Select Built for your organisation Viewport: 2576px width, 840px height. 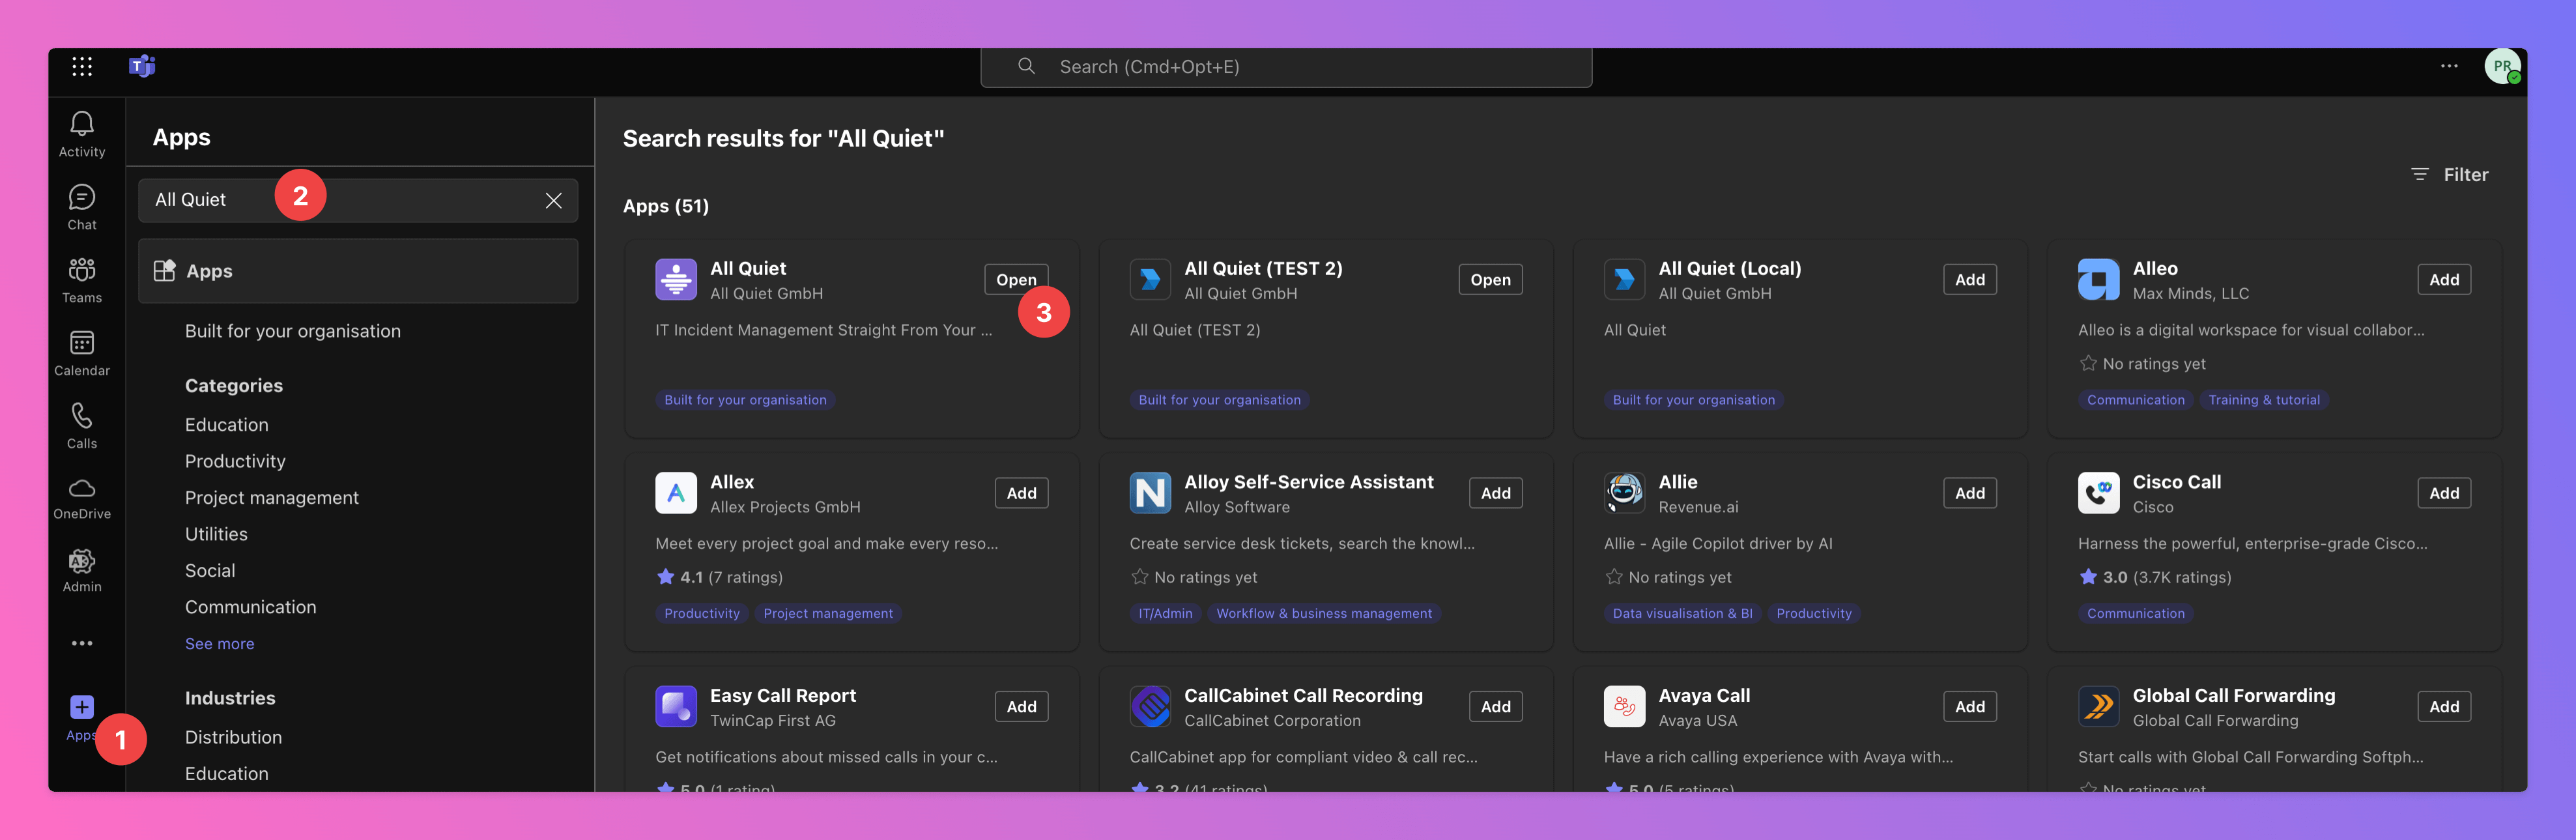click(x=292, y=331)
